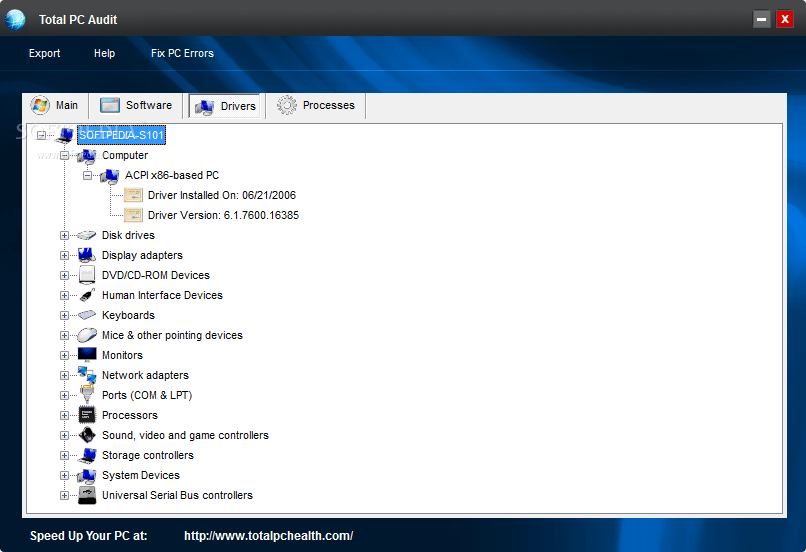
Task: Select the 'Monitors' label
Action: click(122, 356)
